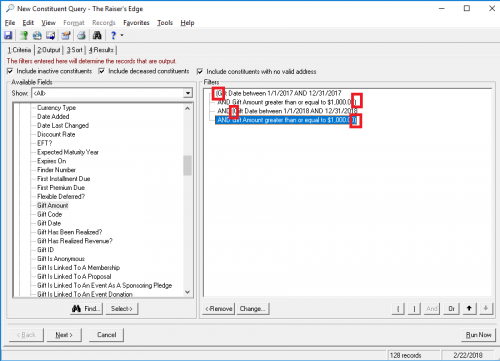Select the Date Last Changed field
This screenshot has width=500, height=361.
click(63, 125)
